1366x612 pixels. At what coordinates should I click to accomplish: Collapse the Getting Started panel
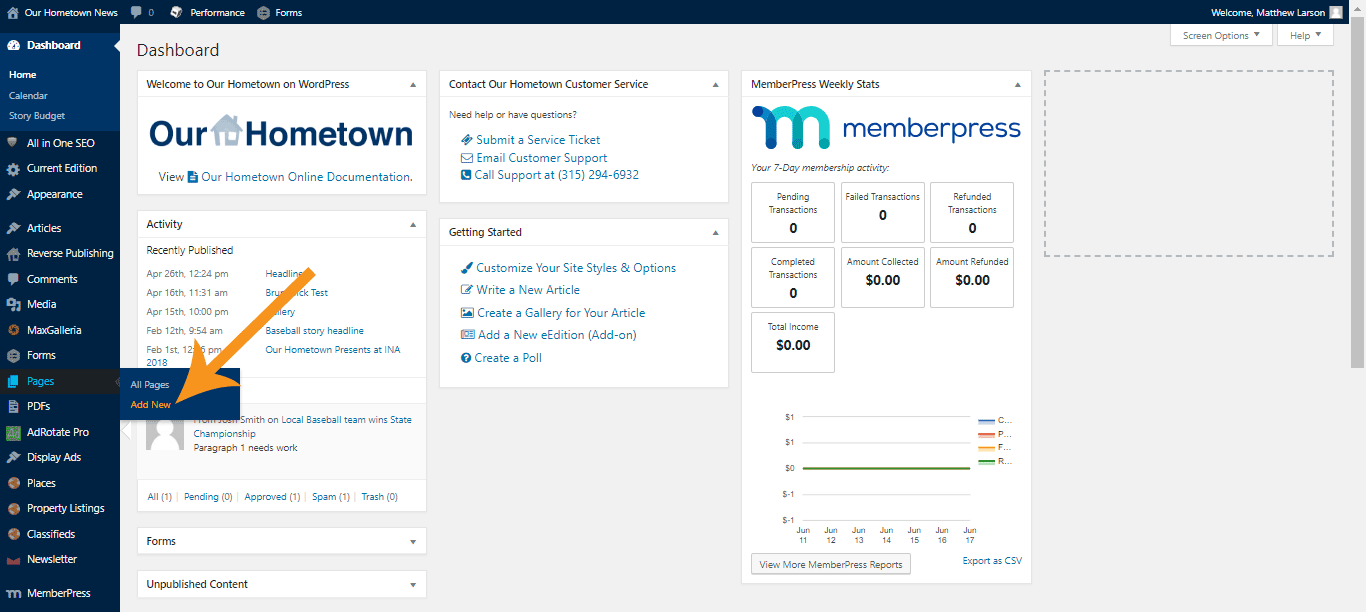(715, 233)
